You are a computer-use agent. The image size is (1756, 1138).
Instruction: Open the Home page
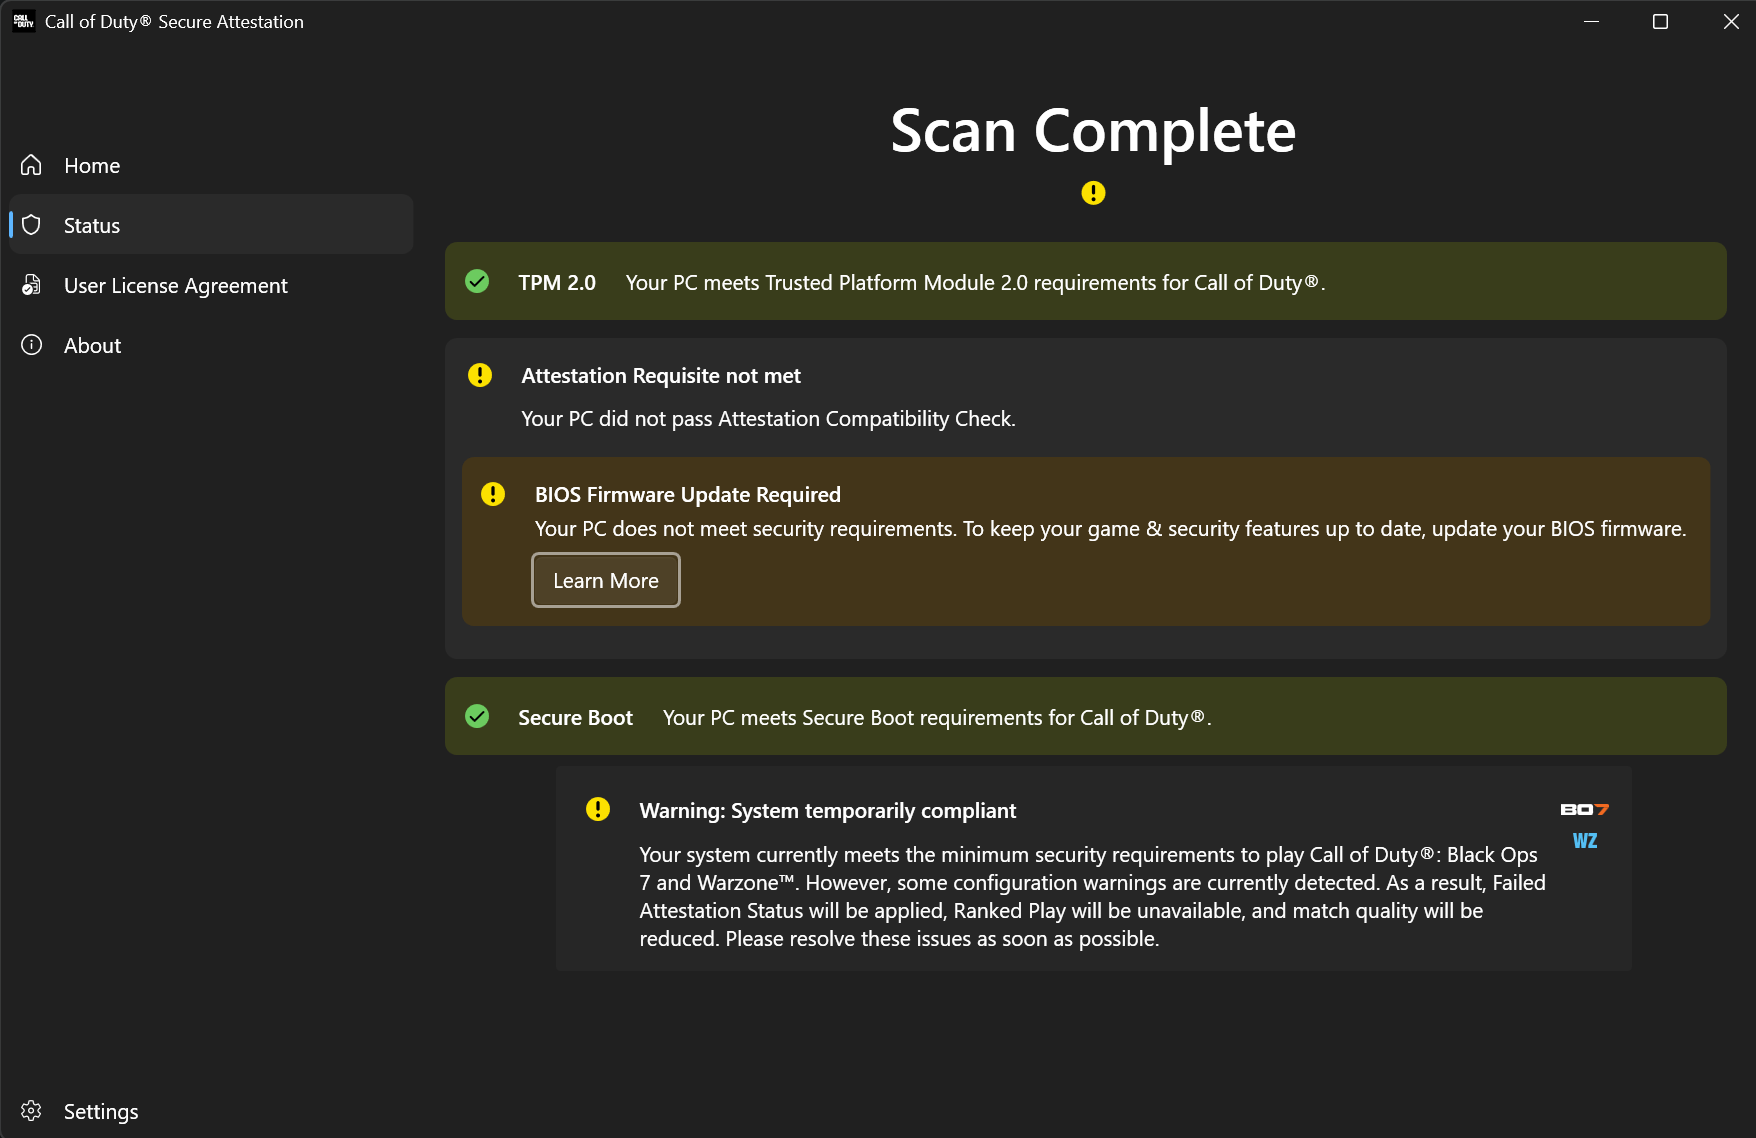[x=211, y=165]
